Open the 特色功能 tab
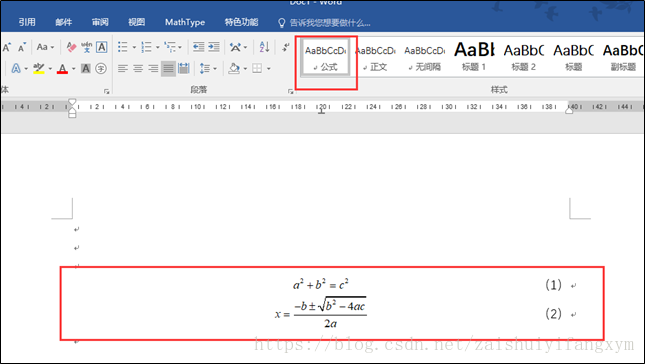 click(241, 22)
